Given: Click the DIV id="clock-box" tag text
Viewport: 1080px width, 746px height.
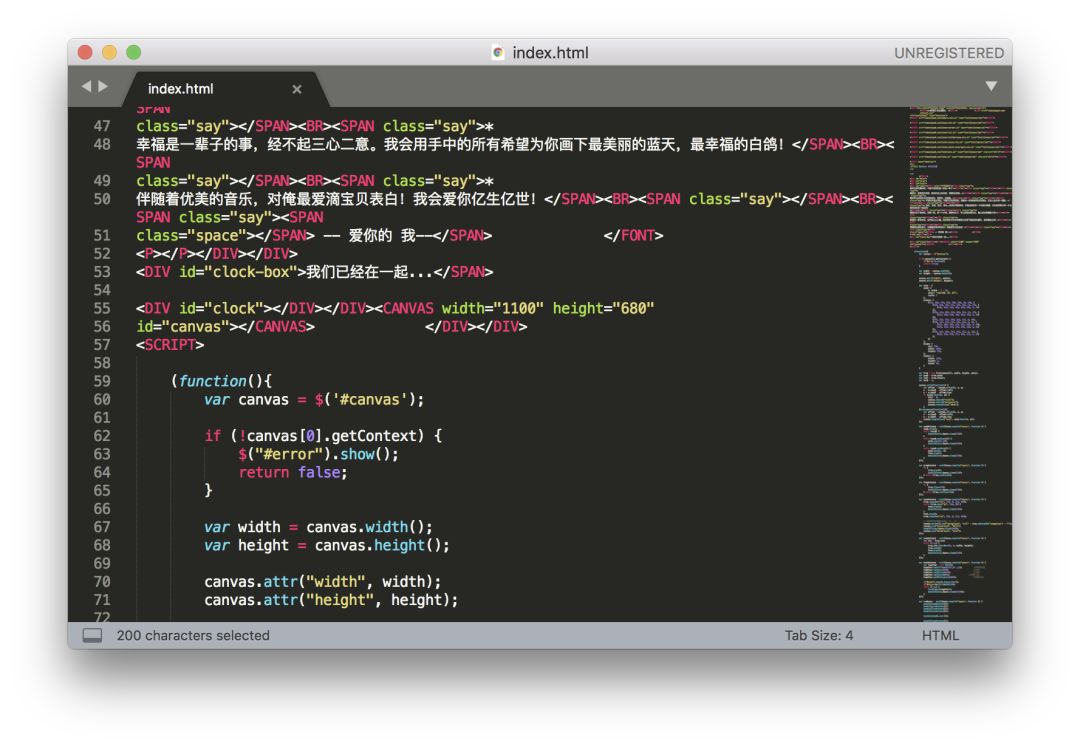Looking at the screenshot, I should [221, 271].
